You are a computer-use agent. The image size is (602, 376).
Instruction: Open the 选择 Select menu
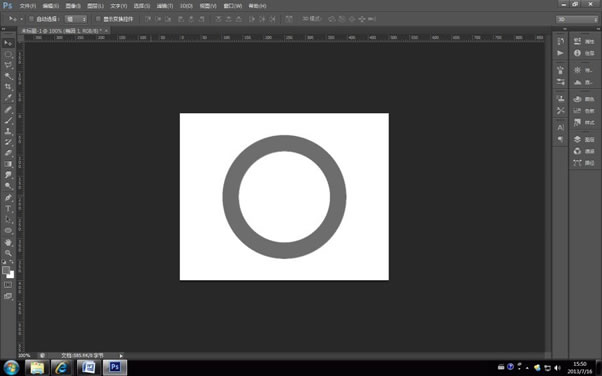point(142,6)
